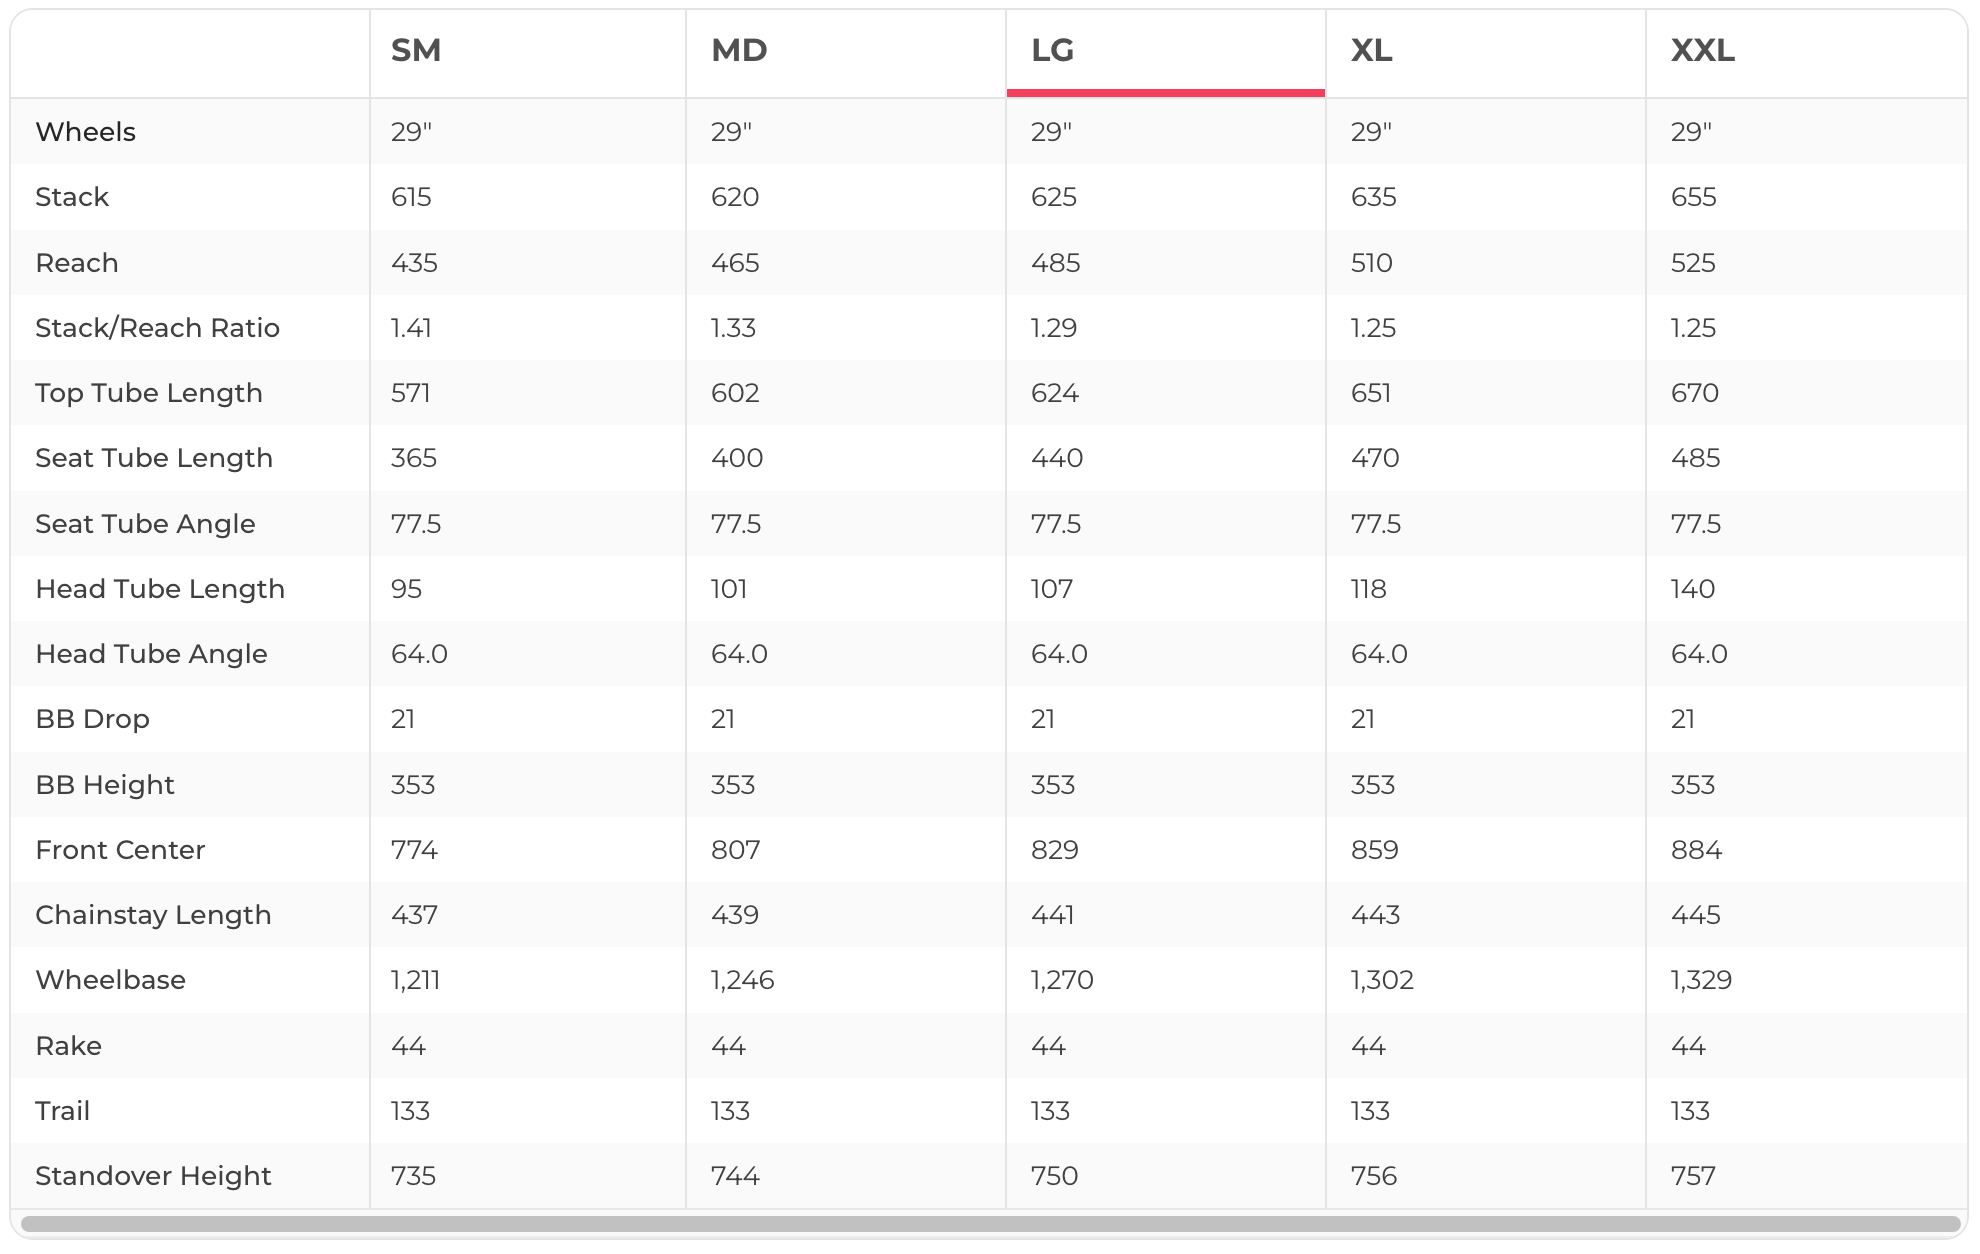Click the Head Tube Angle row label
1980x1254 pixels.
tap(152, 654)
